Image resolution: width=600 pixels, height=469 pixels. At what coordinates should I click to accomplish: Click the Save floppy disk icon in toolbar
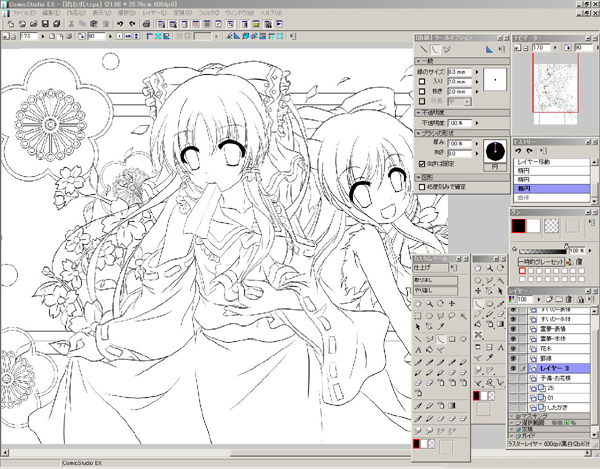[x=45, y=24]
